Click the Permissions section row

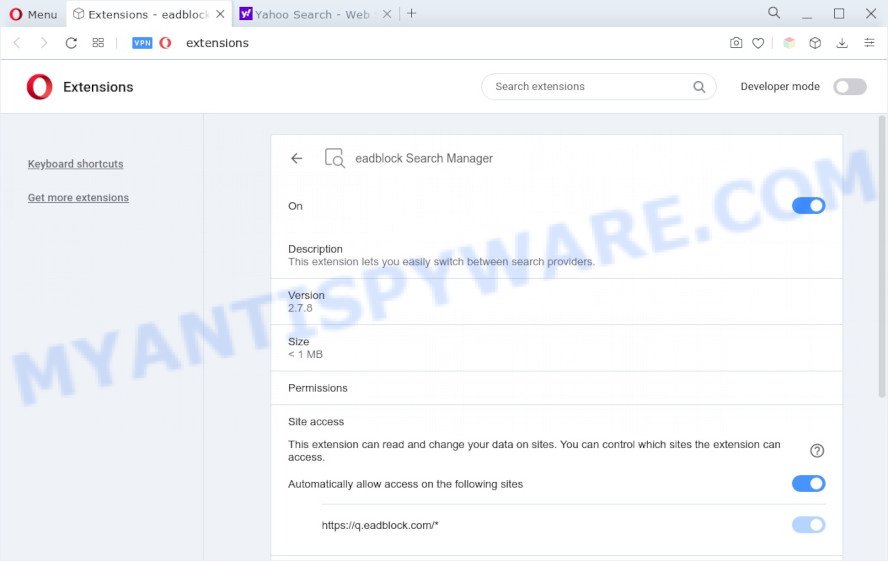point(557,388)
